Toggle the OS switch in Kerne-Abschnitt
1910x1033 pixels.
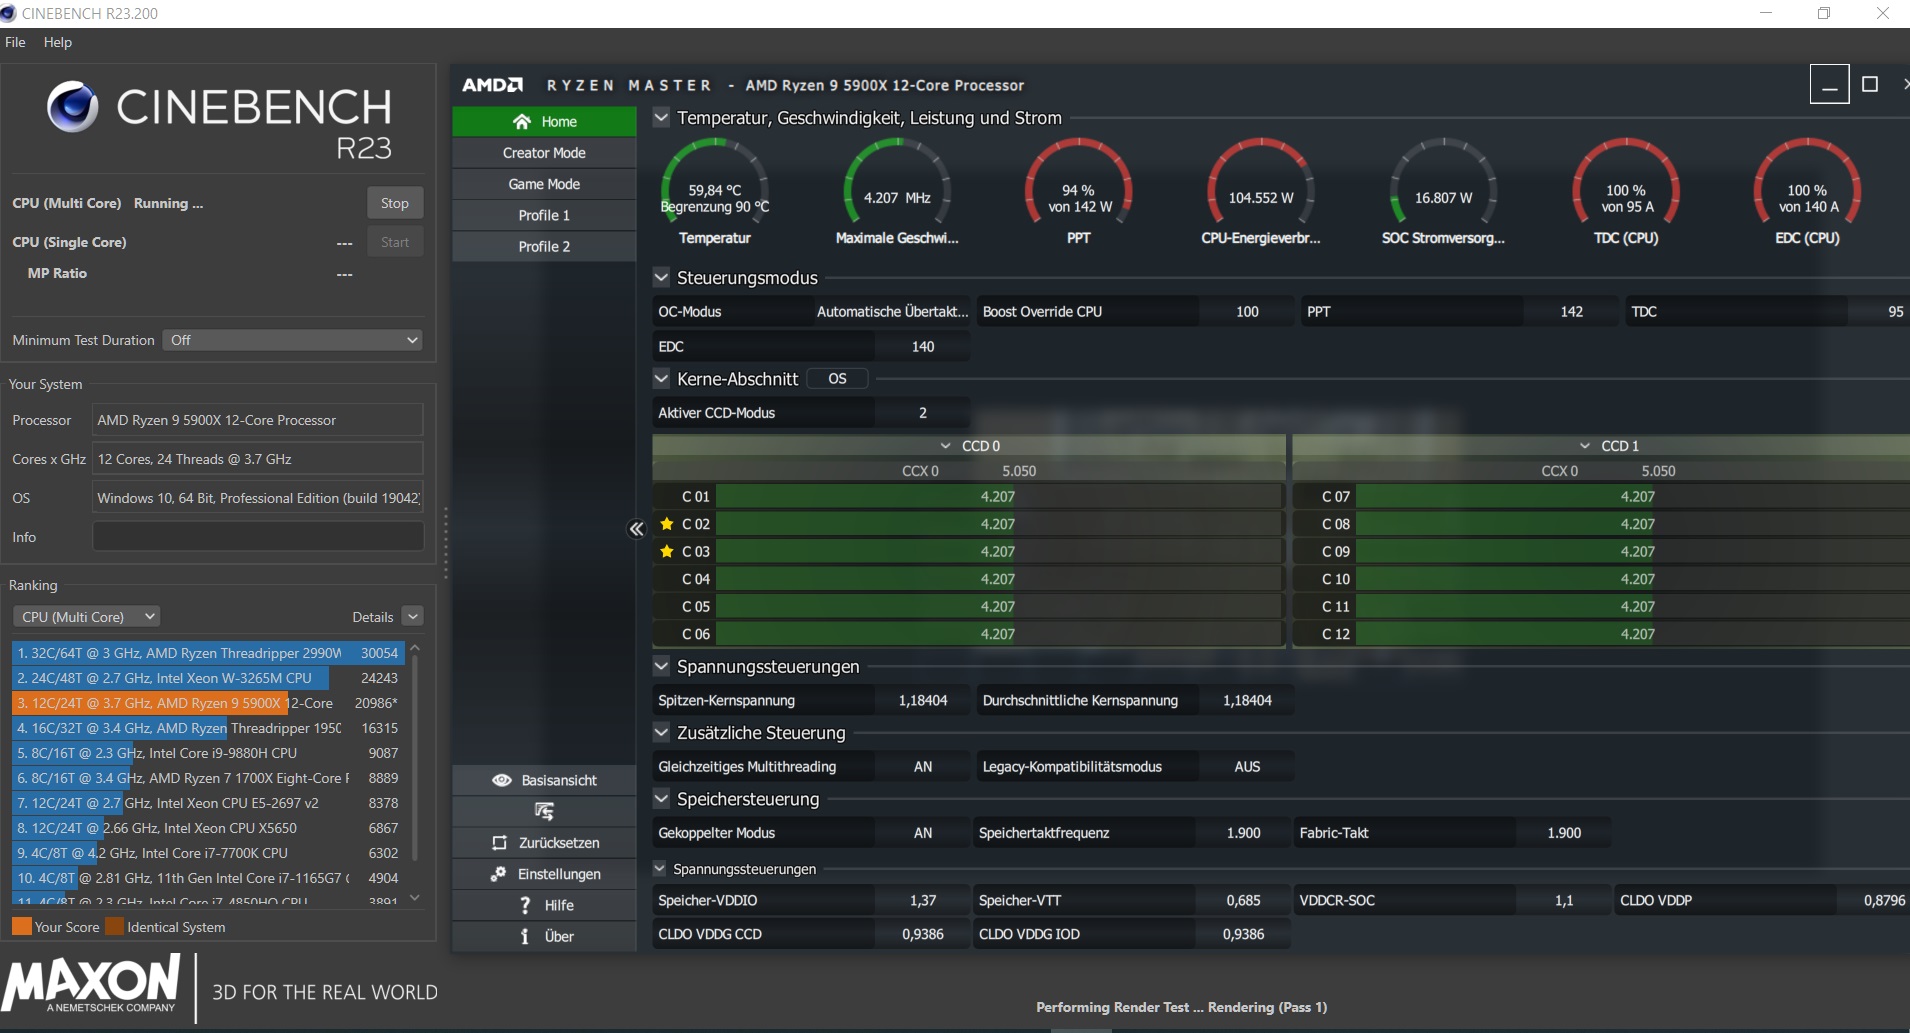click(x=837, y=379)
